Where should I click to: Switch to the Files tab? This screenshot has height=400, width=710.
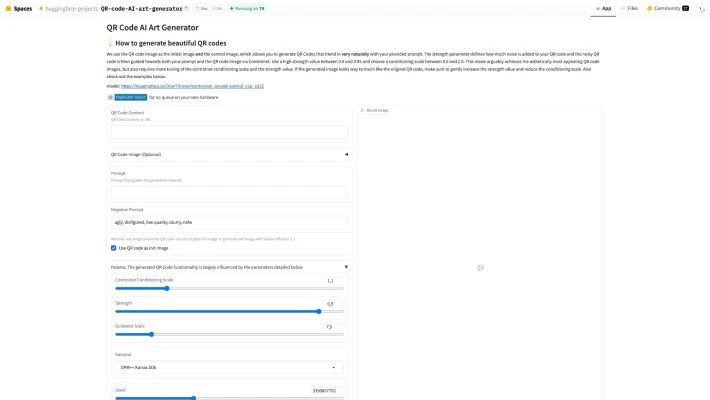click(x=629, y=8)
